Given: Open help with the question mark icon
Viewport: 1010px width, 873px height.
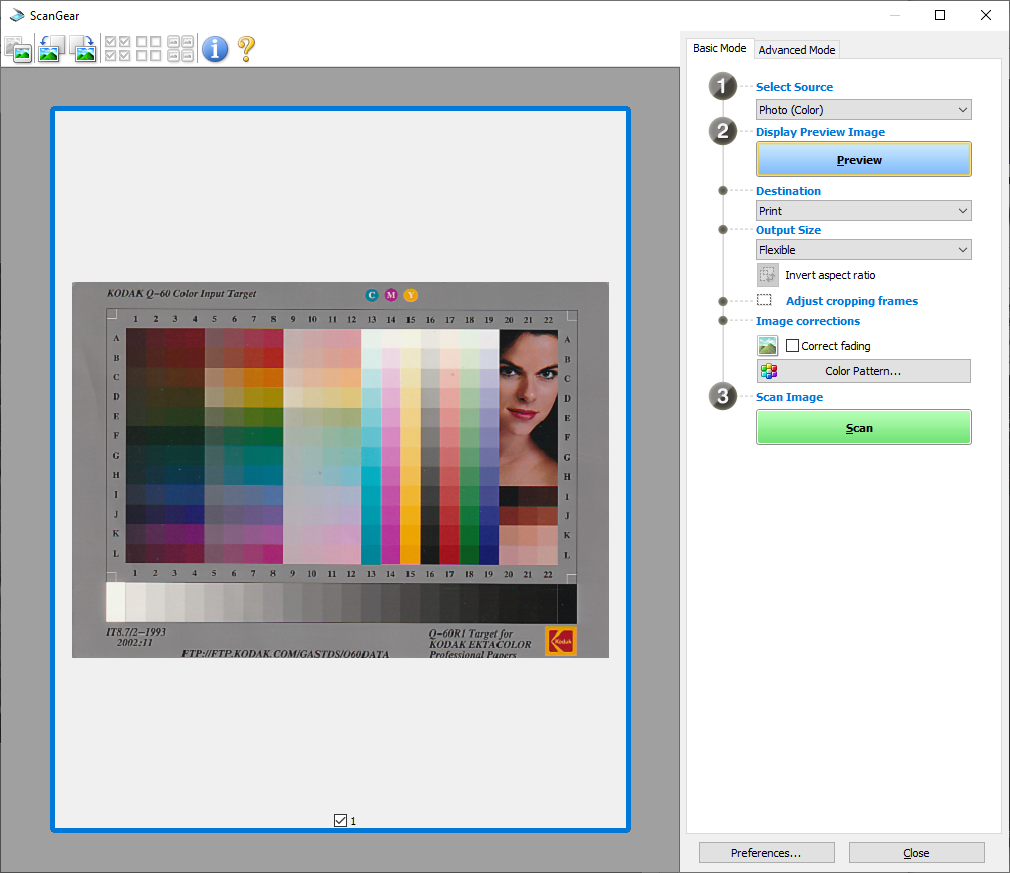Looking at the screenshot, I should (246, 49).
